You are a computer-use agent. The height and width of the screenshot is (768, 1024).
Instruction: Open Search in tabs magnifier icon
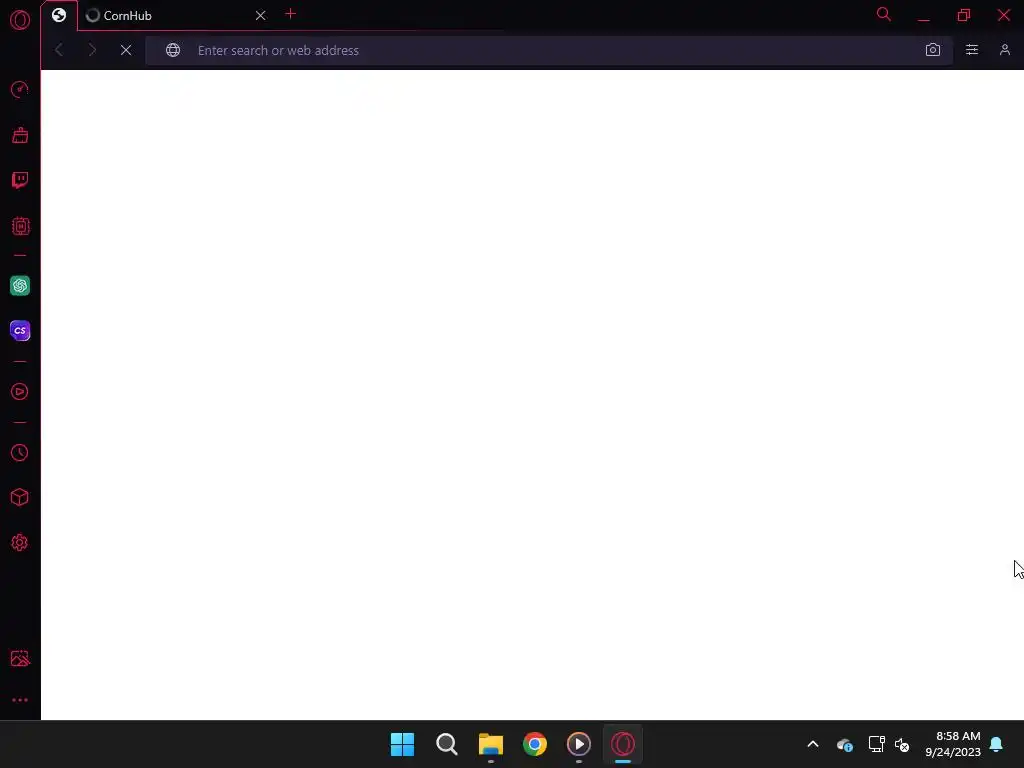click(884, 14)
